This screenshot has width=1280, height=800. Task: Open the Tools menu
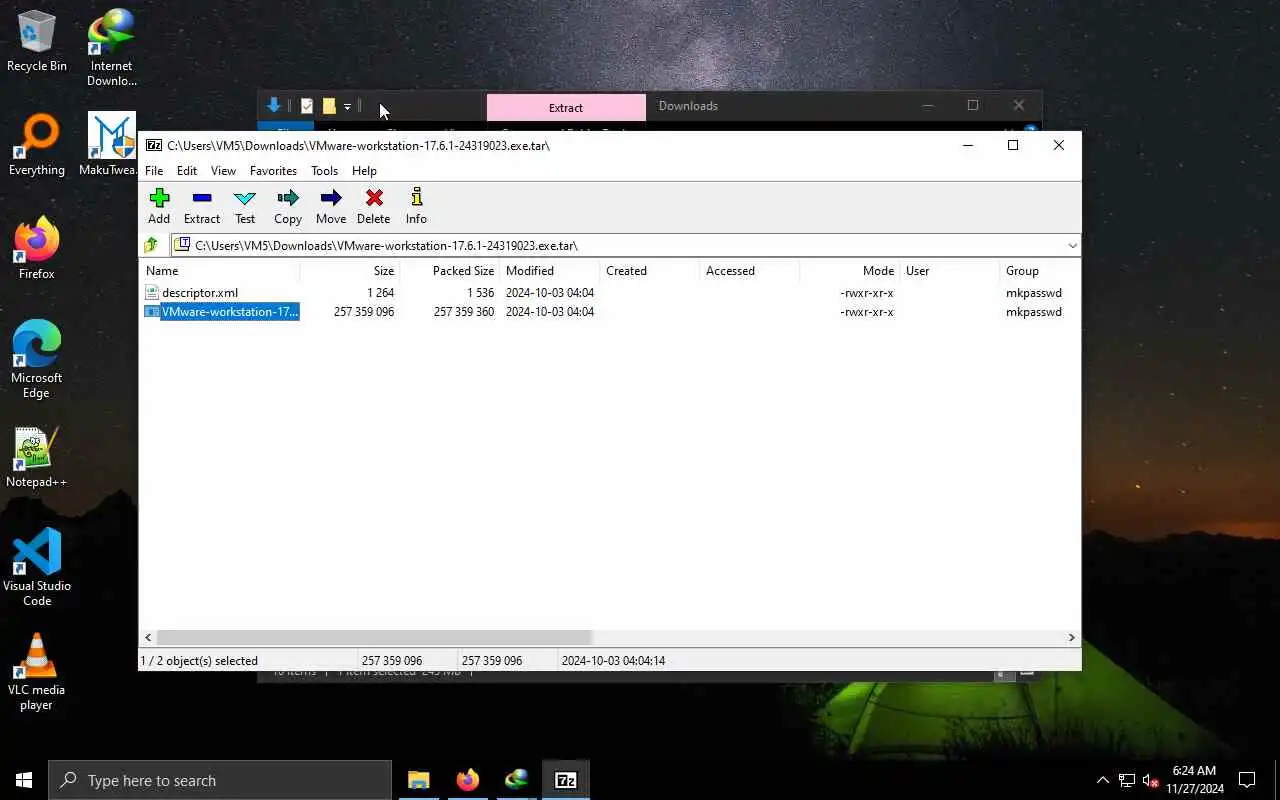tap(324, 171)
